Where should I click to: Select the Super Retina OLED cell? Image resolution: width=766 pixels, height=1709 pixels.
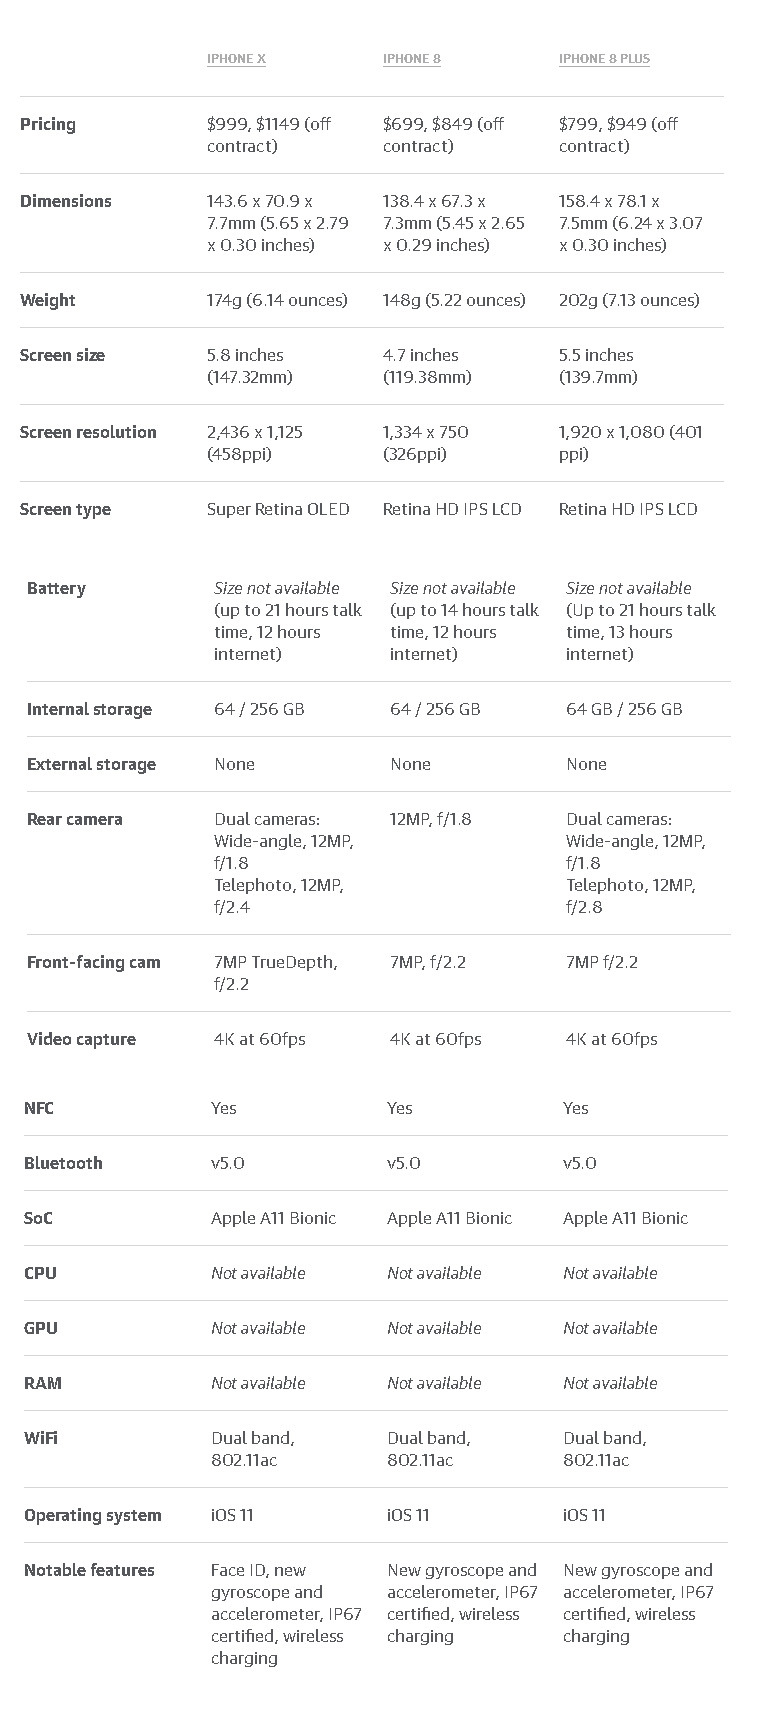(278, 509)
